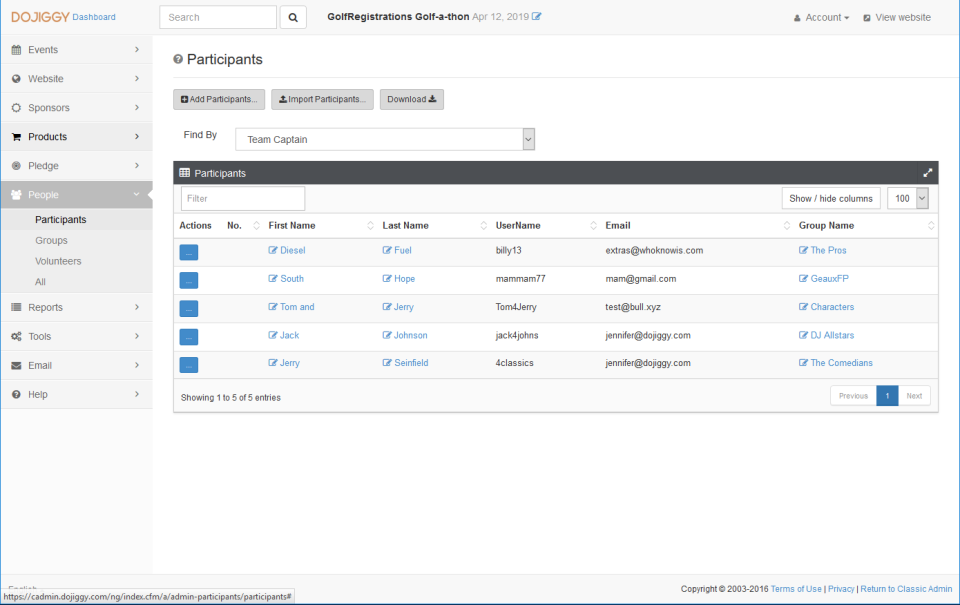Select Groups submenu item
Image resolution: width=960 pixels, height=605 pixels.
[51, 240]
